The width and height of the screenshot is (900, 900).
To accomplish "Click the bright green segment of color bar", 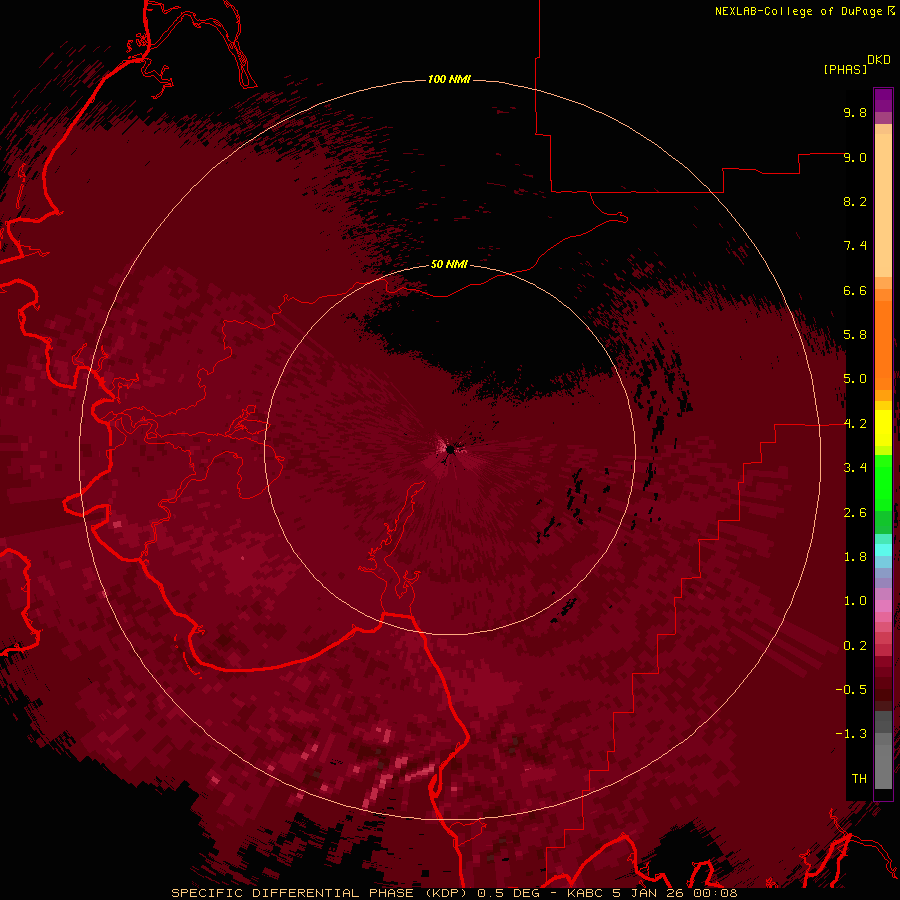I will pos(883,481).
